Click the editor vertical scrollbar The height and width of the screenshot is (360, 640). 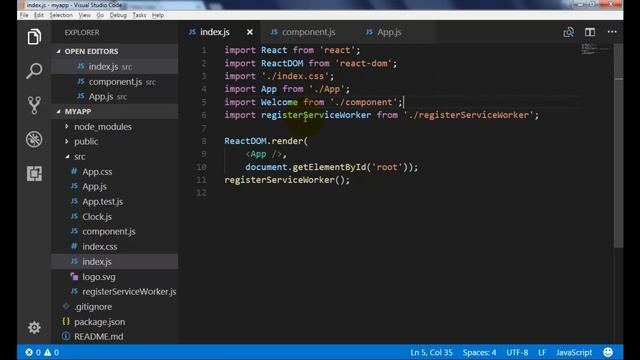[619, 146]
